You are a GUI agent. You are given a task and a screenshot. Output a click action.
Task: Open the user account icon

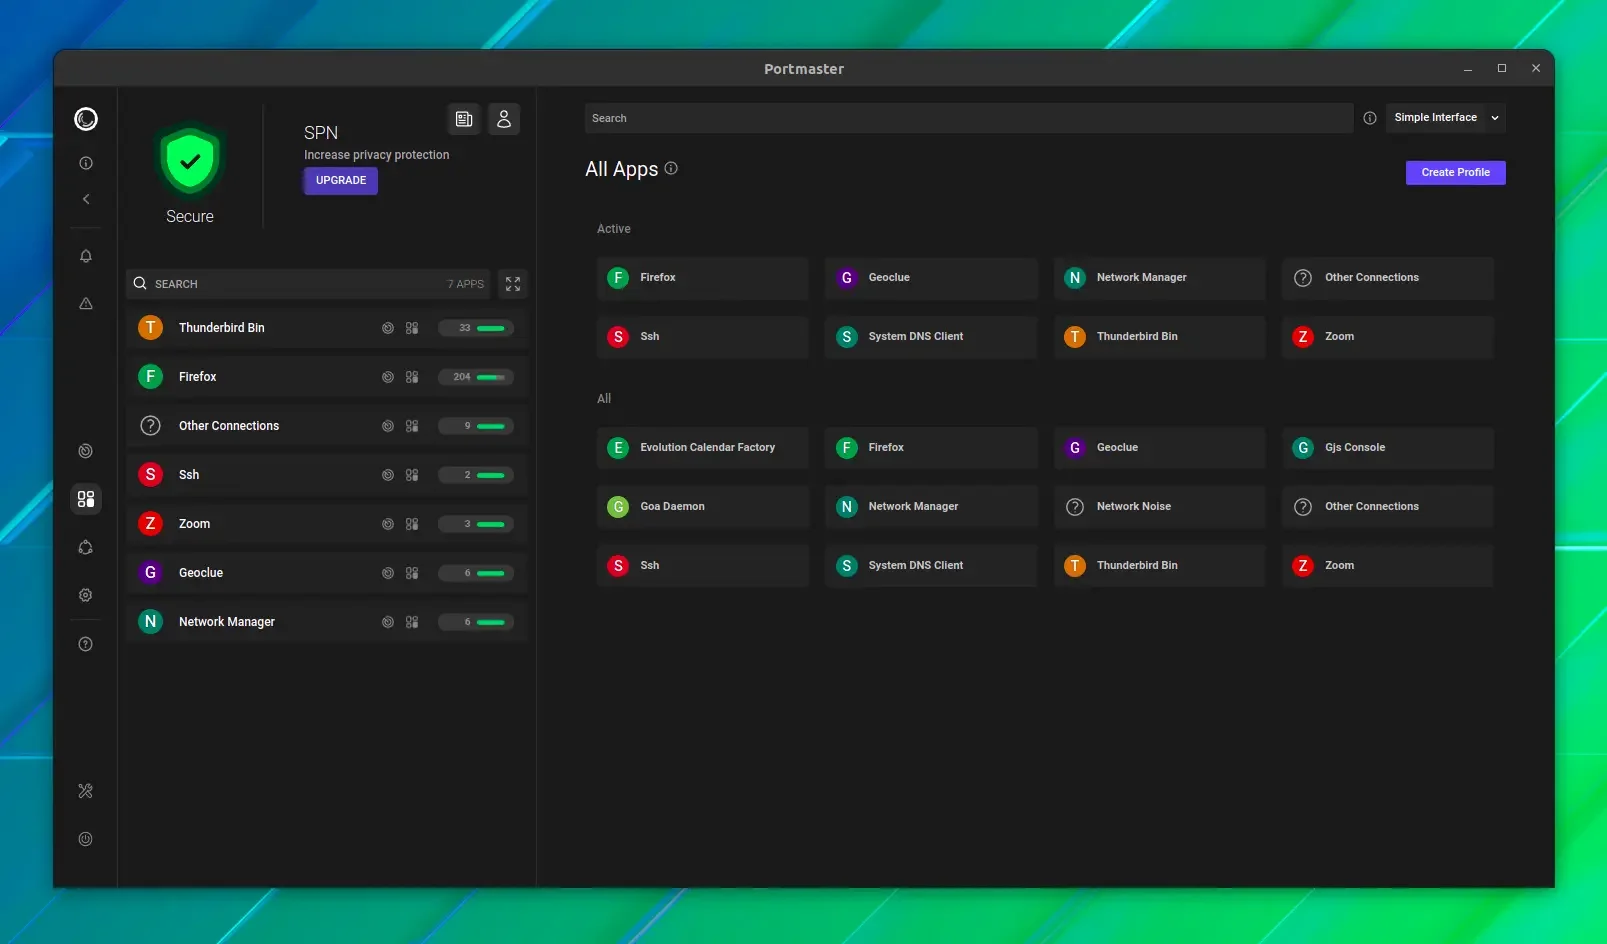(504, 119)
